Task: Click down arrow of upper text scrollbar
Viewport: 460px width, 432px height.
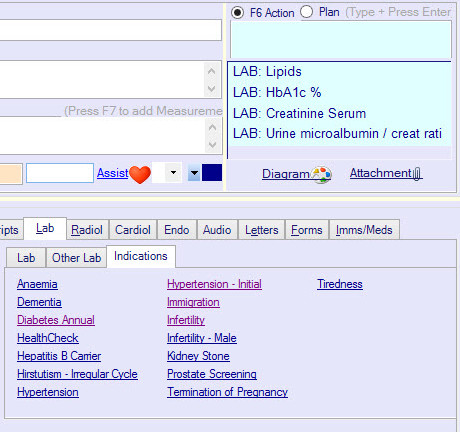Action: pos(211,89)
